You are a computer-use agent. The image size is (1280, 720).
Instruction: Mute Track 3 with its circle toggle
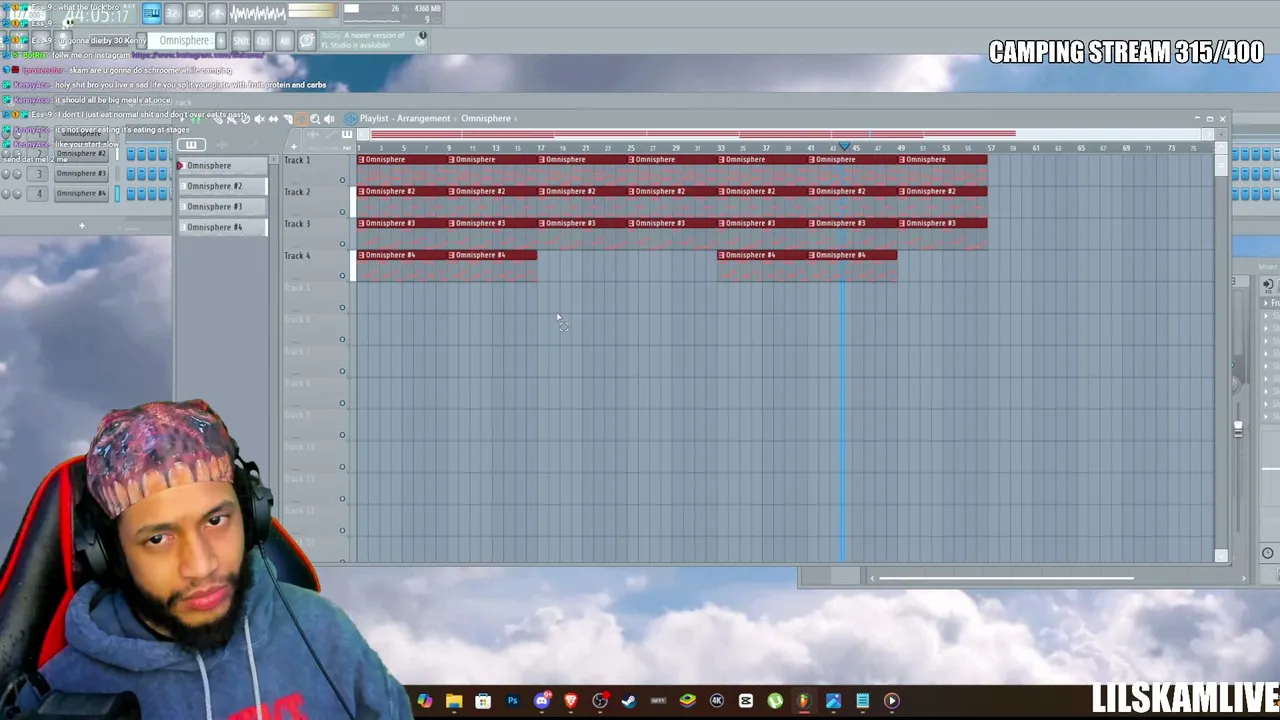pyautogui.click(x=342, y=244)
